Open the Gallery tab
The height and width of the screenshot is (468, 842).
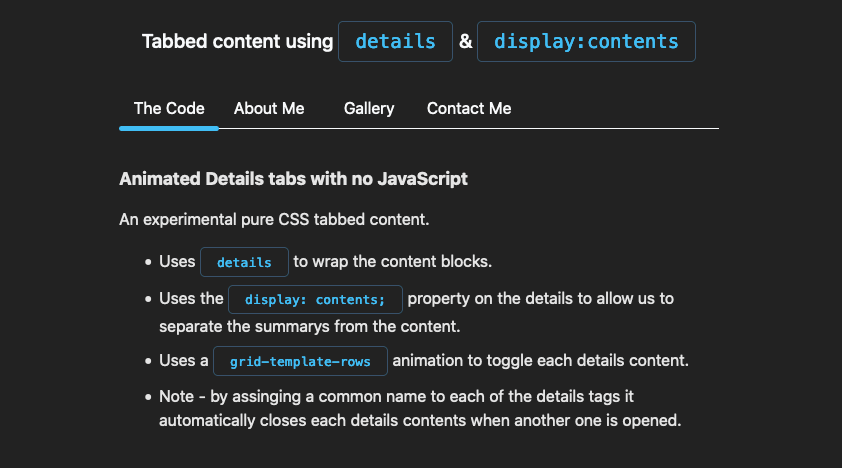pyautogui.click(x=369, y=109)
